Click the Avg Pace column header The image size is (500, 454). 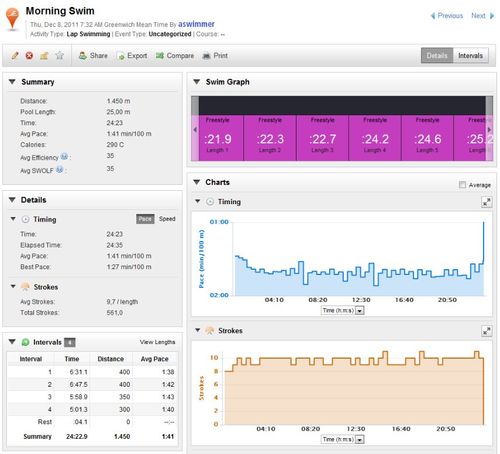154,359
